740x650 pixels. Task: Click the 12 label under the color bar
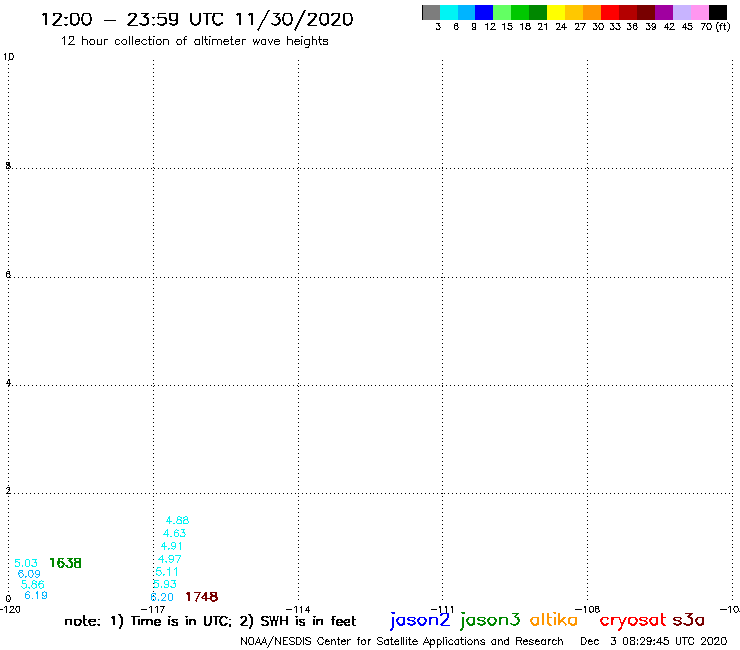pyautogui.click(x=490, y=27)
